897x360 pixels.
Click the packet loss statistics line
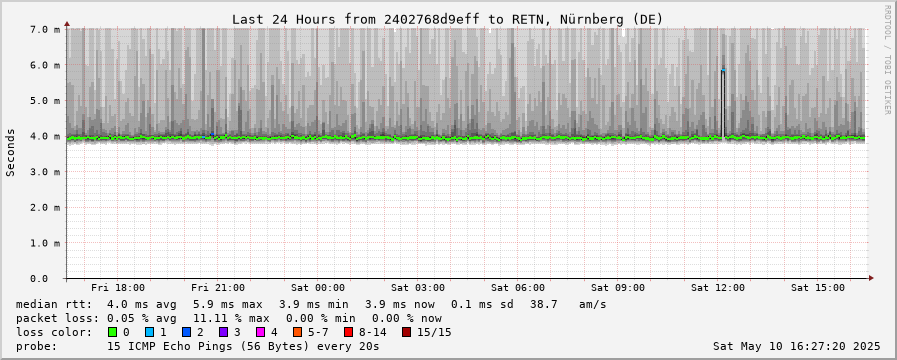pyautogui.click(x=229, y=318)
